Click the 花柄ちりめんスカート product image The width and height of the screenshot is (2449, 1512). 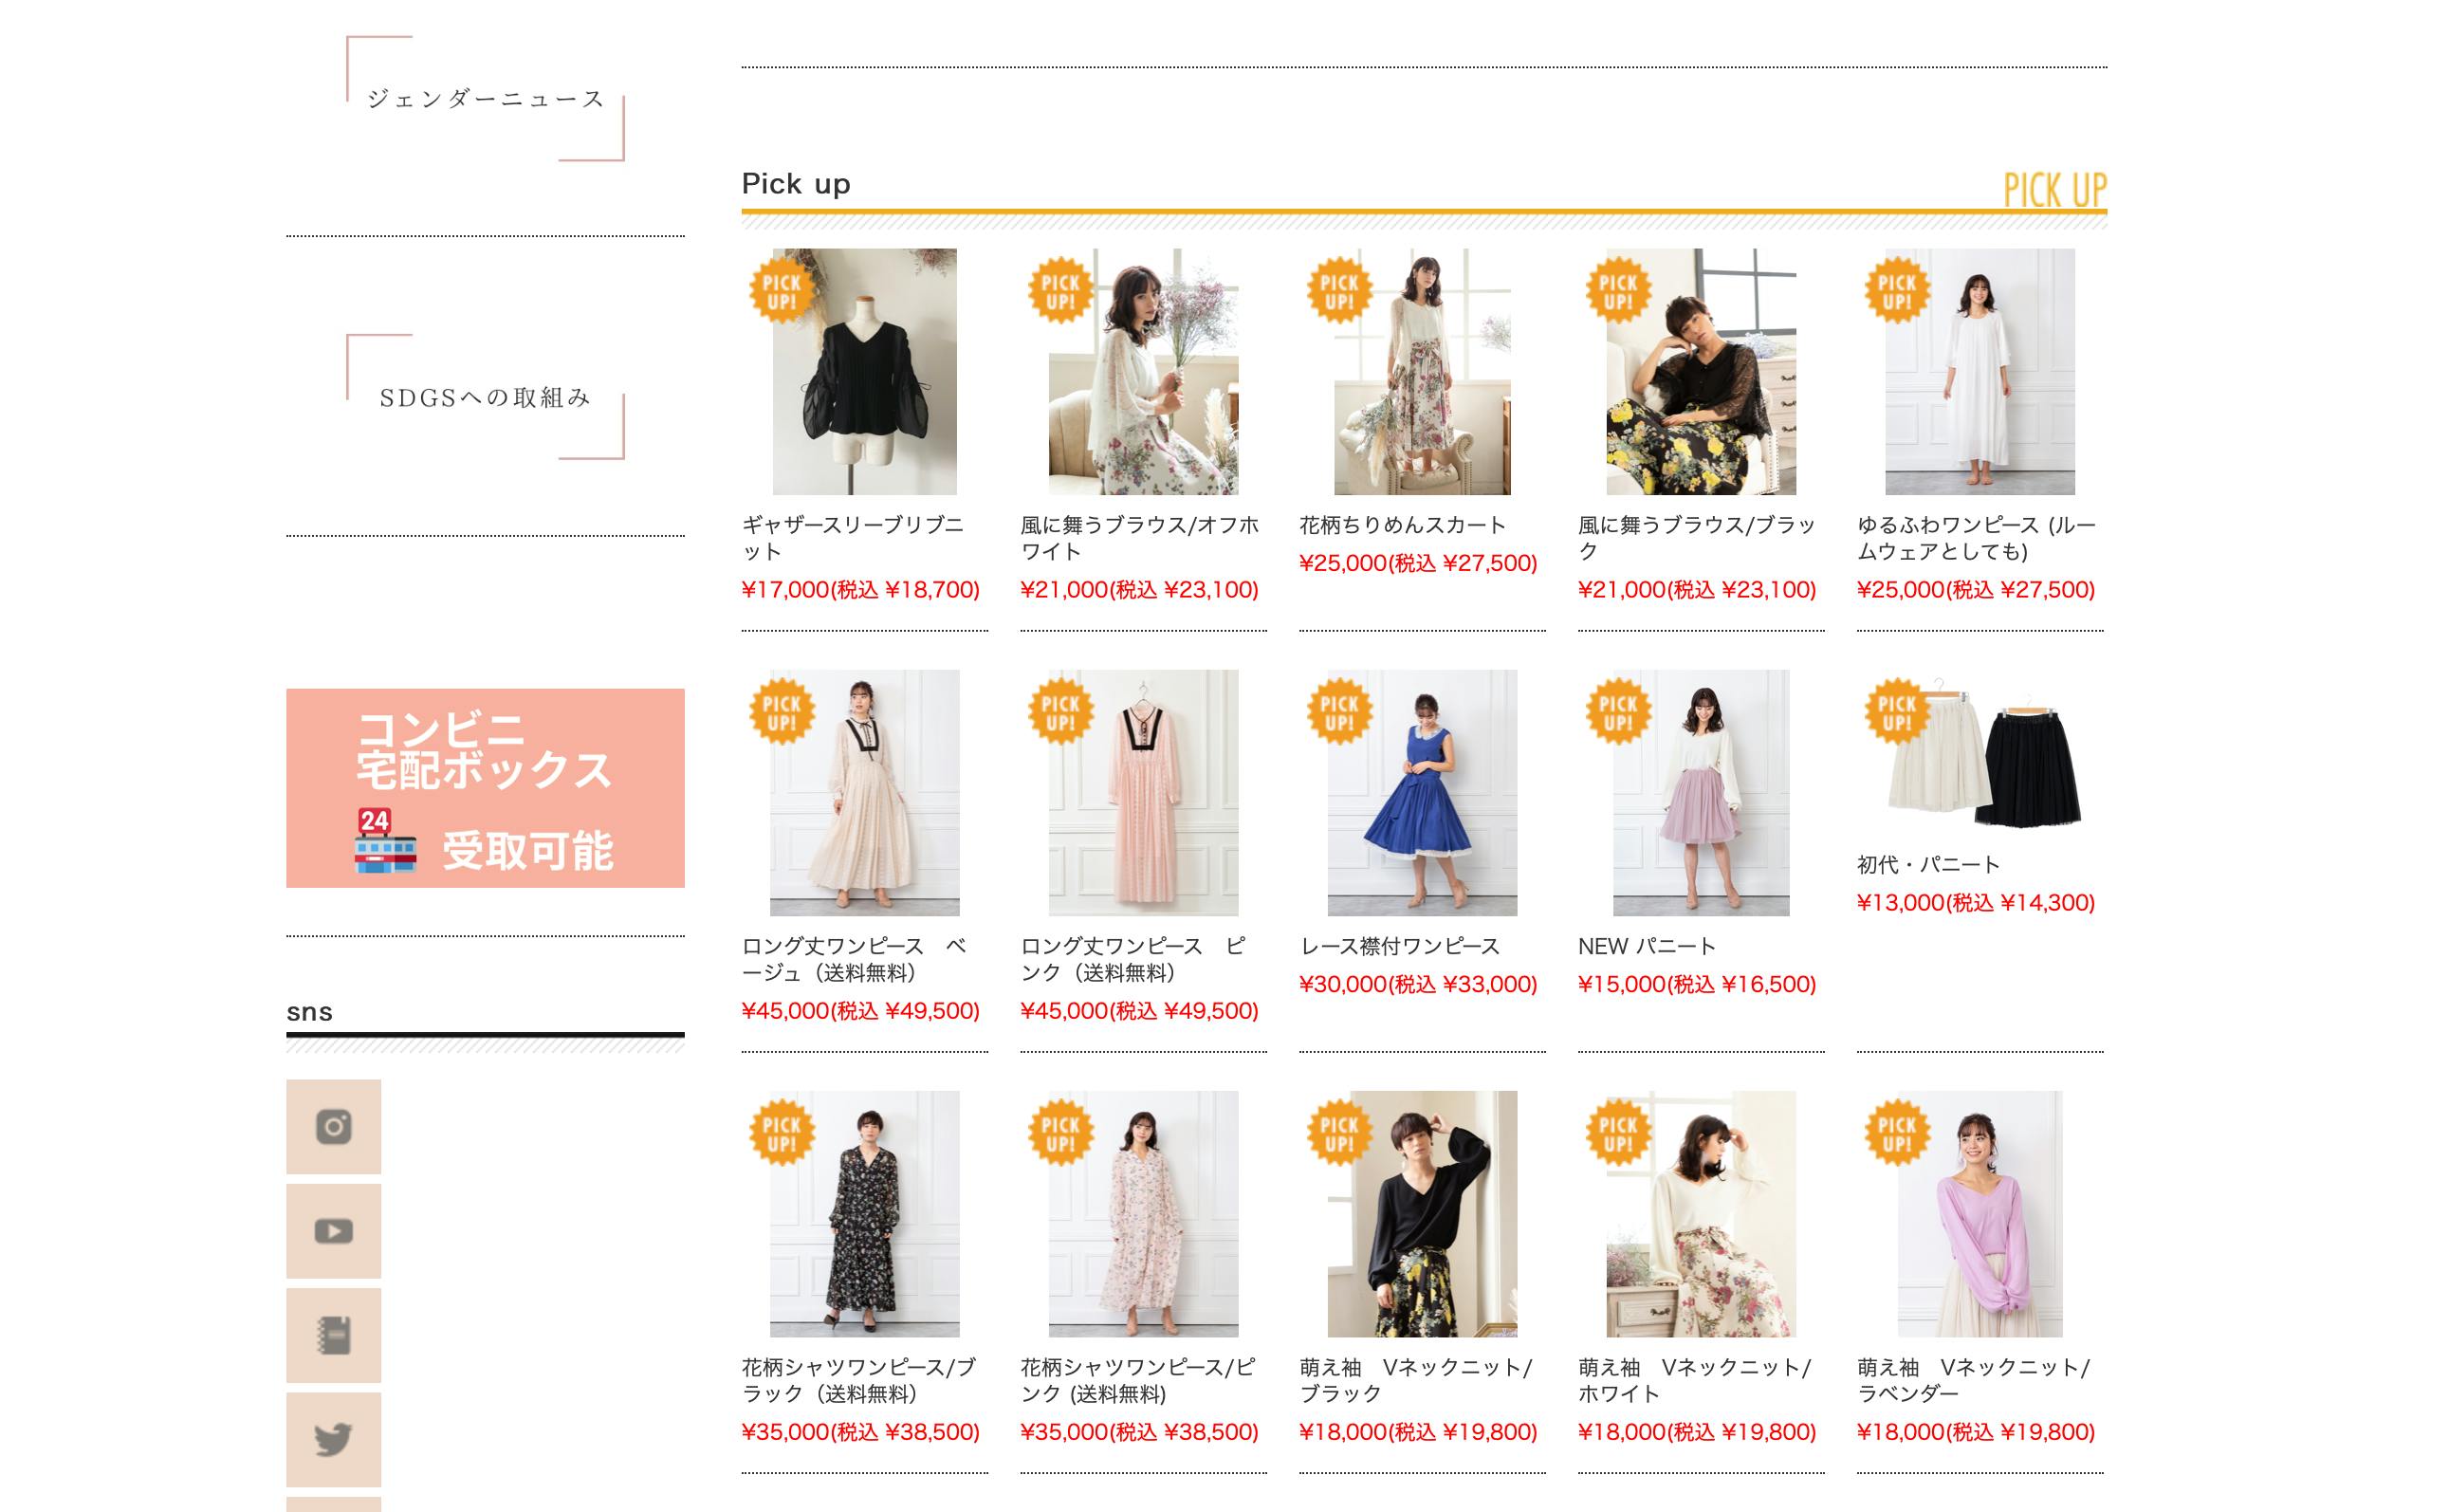click(1421, 371)
